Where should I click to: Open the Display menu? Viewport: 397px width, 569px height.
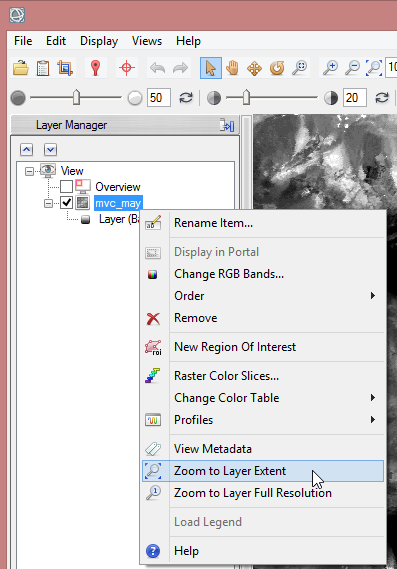(99, 41)
